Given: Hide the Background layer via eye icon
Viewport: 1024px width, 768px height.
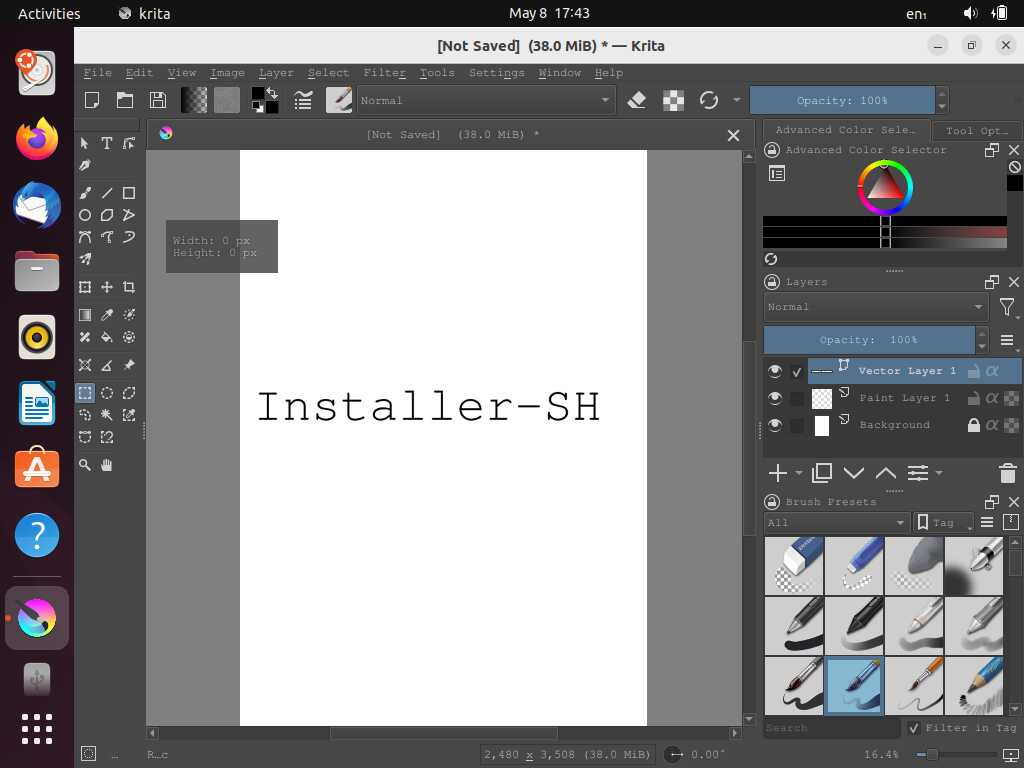Looking at the screenshot, I should [x=775, y=425].
